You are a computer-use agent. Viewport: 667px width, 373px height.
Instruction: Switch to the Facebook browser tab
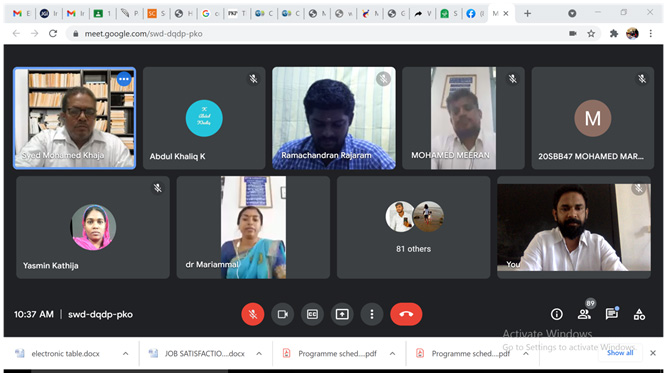(x=475, y=14)
